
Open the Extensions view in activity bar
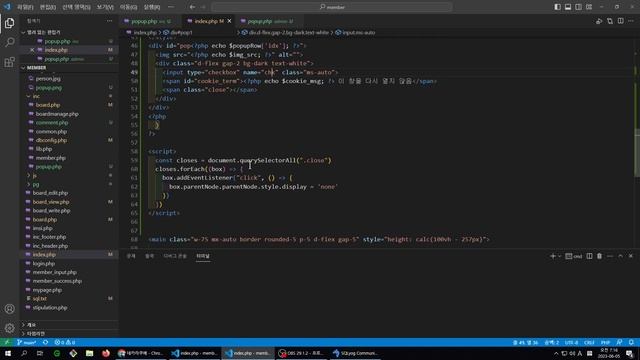(9, 62)
